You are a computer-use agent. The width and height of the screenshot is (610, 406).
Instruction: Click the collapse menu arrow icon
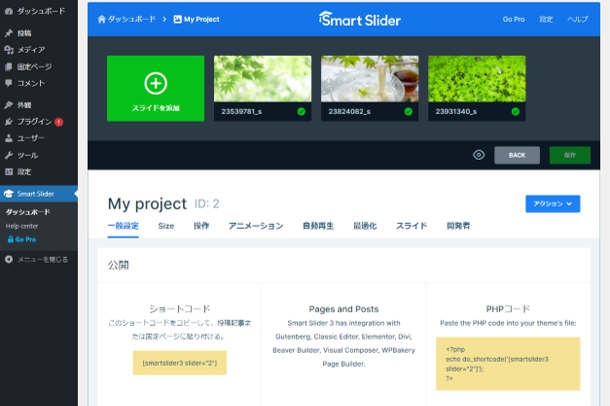pos(9,259)
